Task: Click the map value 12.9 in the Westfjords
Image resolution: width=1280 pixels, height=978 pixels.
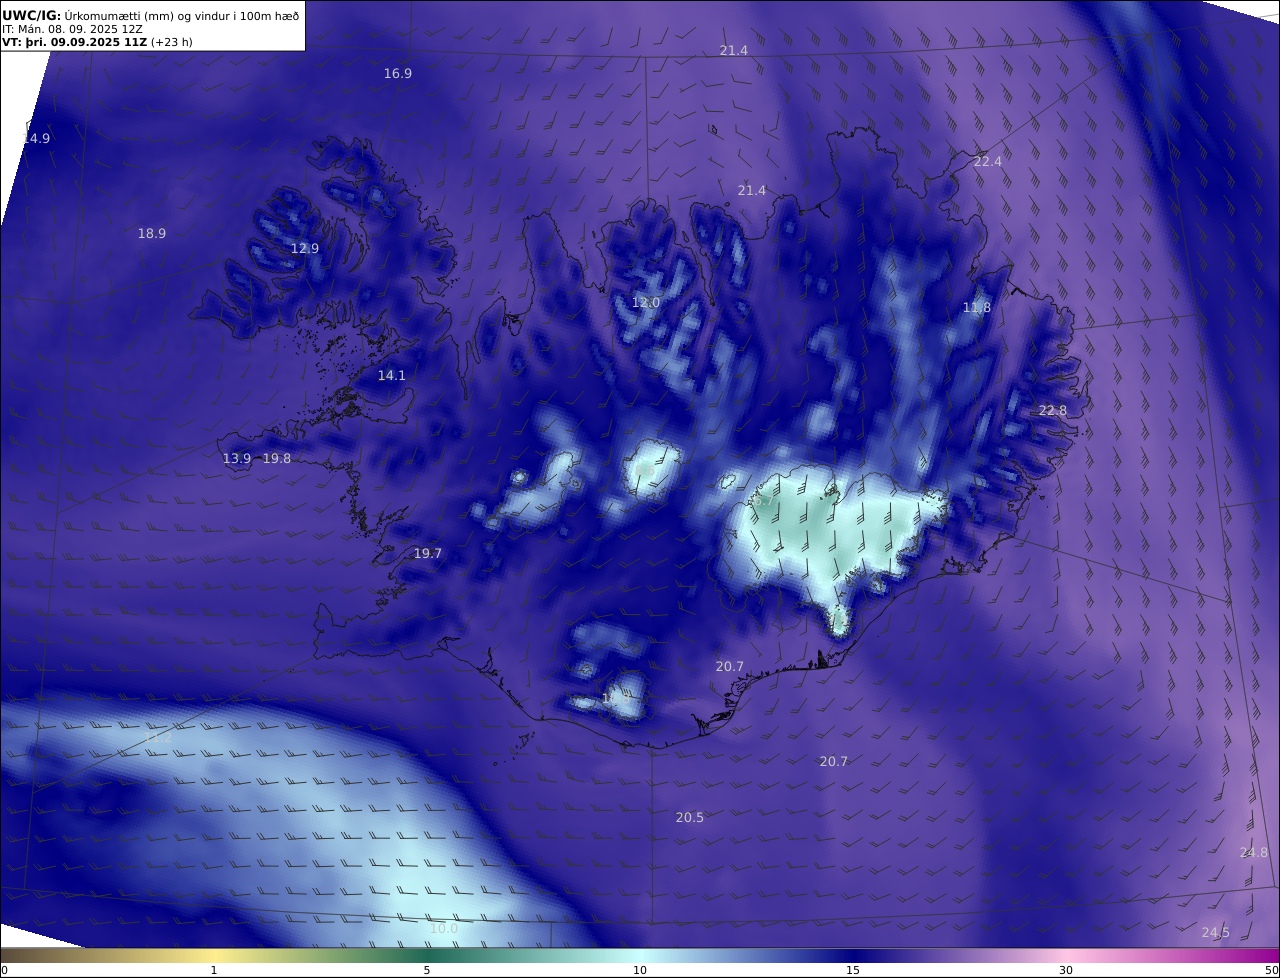Action: [305, 248]
